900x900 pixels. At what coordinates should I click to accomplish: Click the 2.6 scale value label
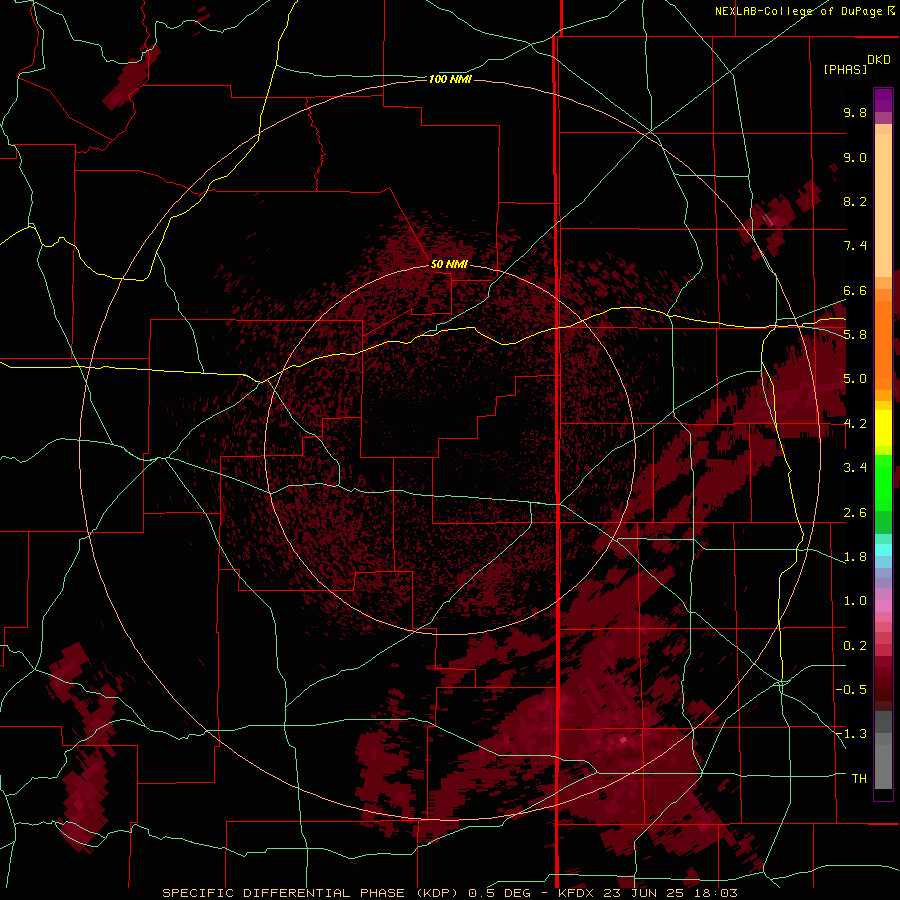(855, 513)
